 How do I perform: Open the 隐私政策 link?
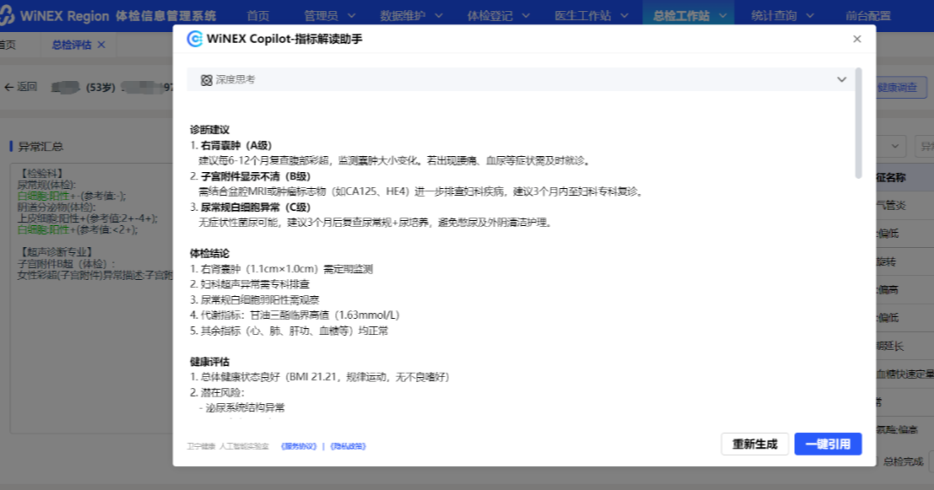[348, 446]
